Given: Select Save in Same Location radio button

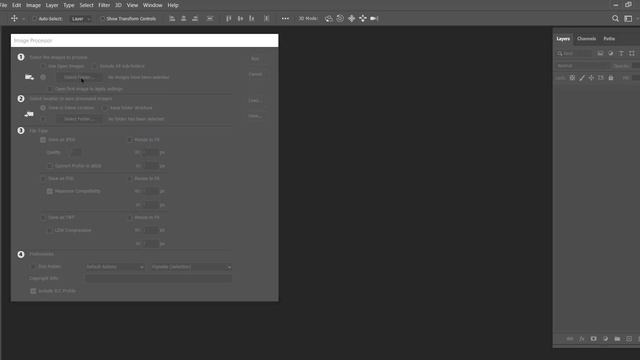Looking at the screenshot, I should (43, 108).
